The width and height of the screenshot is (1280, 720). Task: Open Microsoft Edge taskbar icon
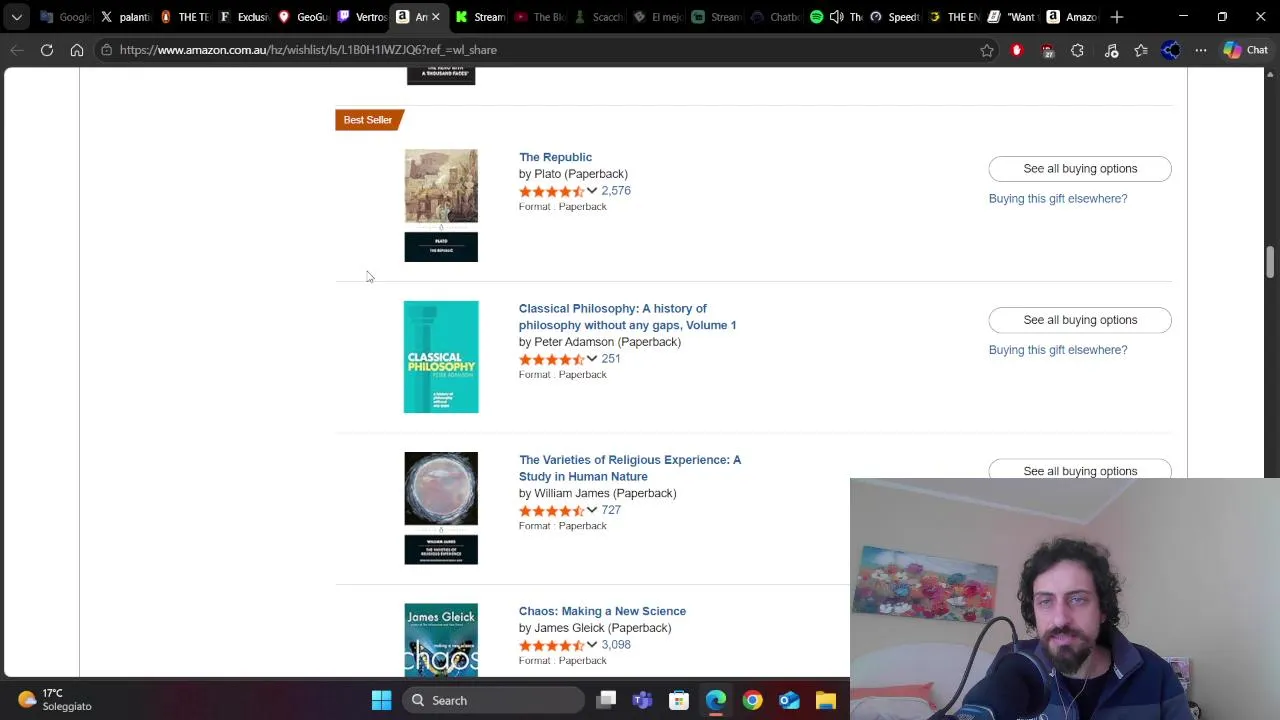pos(716,700)
